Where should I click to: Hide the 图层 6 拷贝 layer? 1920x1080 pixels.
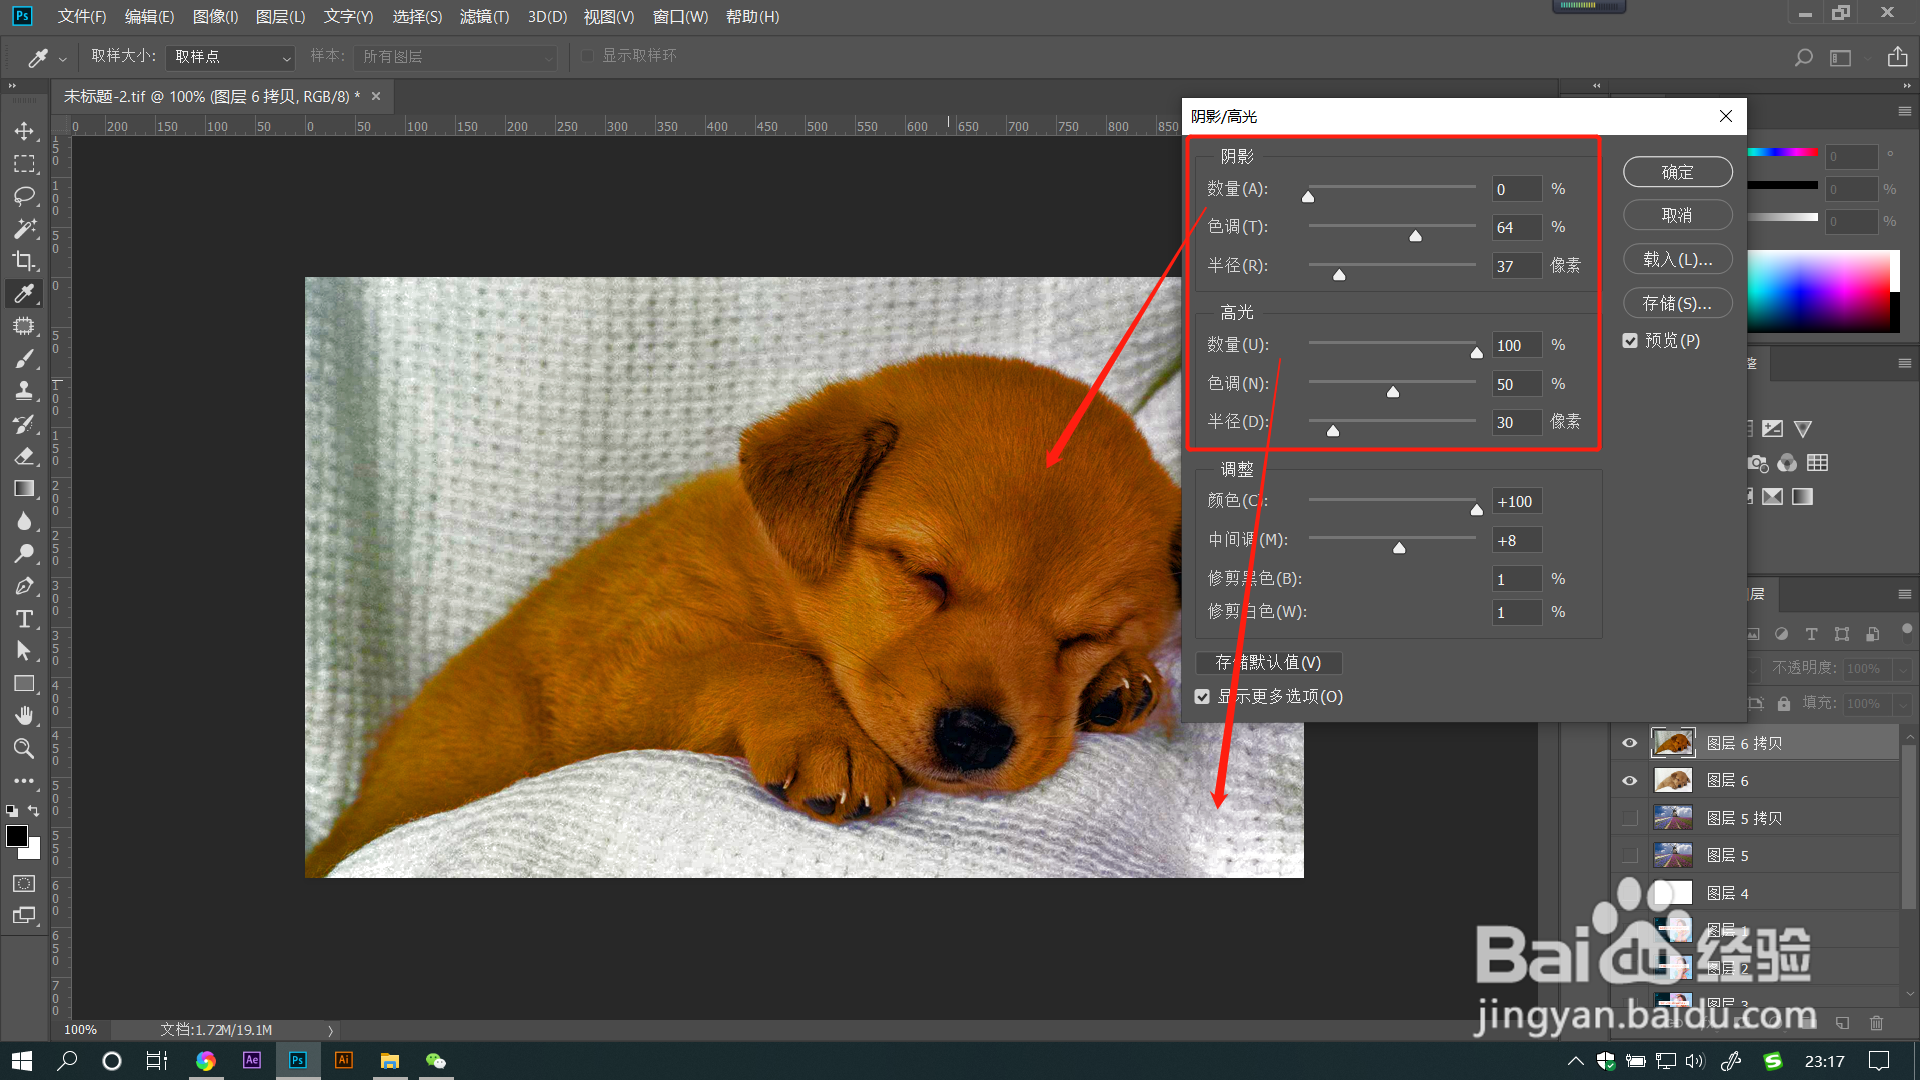(1629, 743)
